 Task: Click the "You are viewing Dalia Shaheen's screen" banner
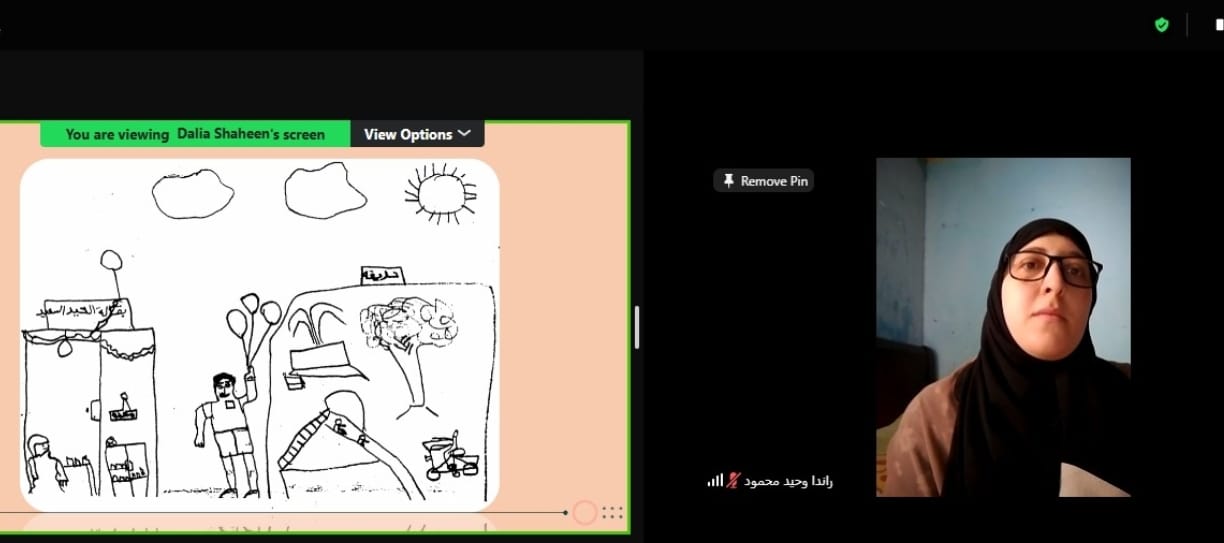pos(195,134)
